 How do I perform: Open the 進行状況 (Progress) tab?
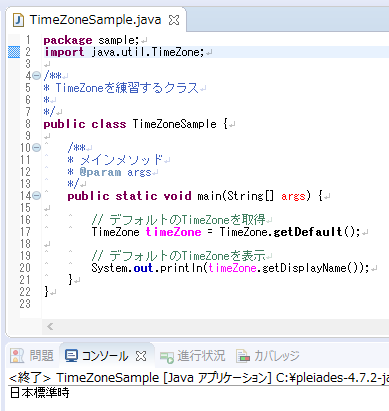coord(193,356)
